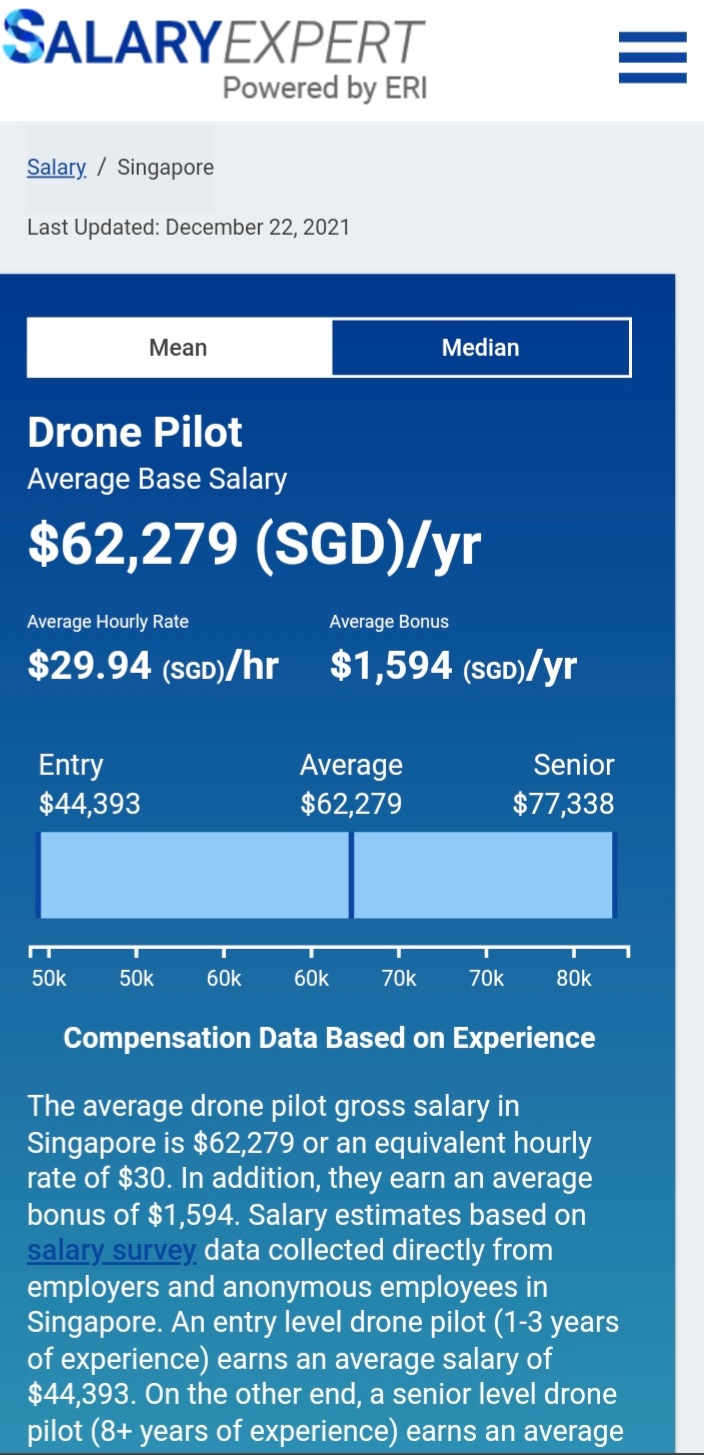Click the Last Updated December 22, 2021 text
704x1455 pixels.
click(188, 227)
